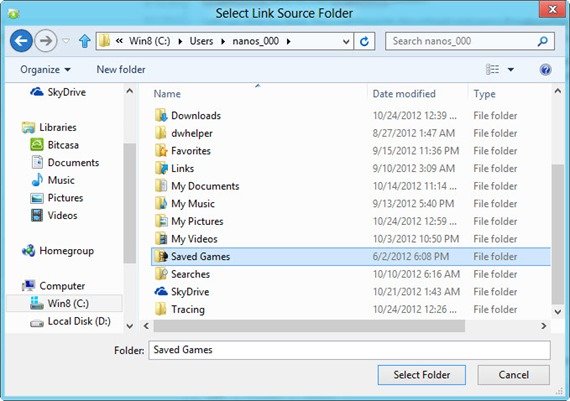Open the Organize menu
The width and height of the screenshot is (570, 401).
coord(45,69)
